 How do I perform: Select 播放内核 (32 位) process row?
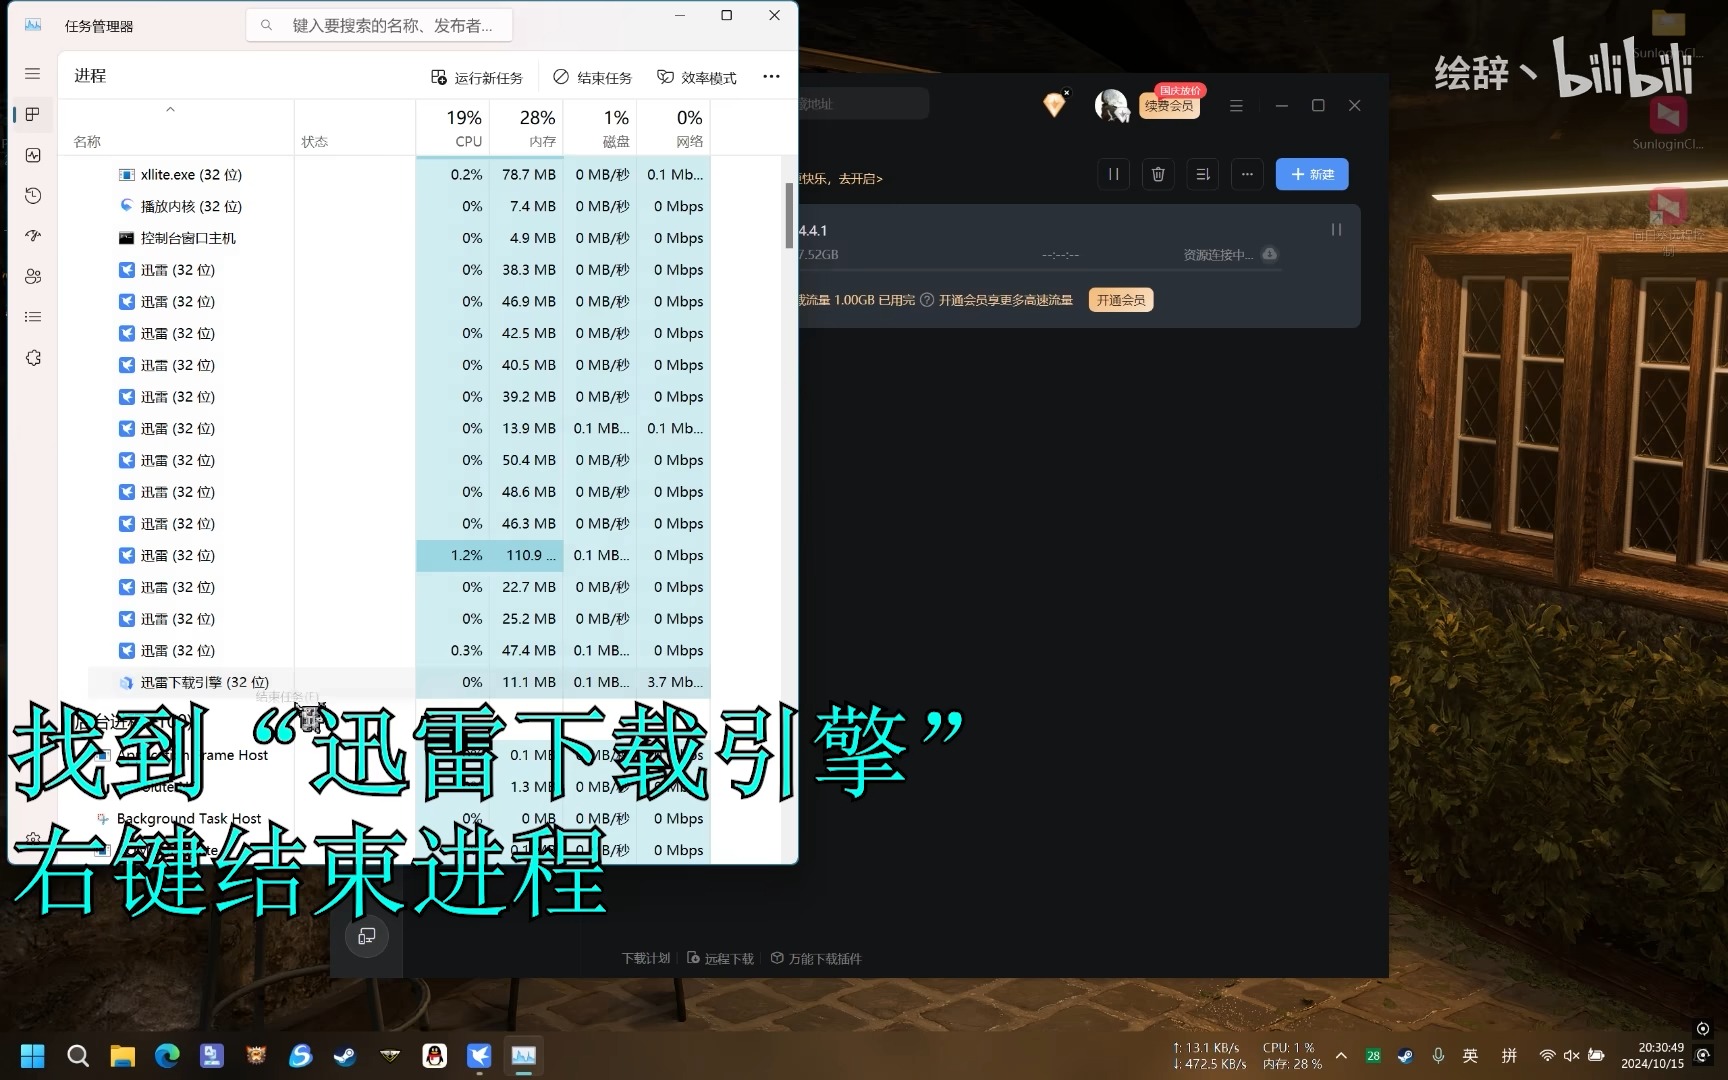pyautogui.click(x=400, y=206)
